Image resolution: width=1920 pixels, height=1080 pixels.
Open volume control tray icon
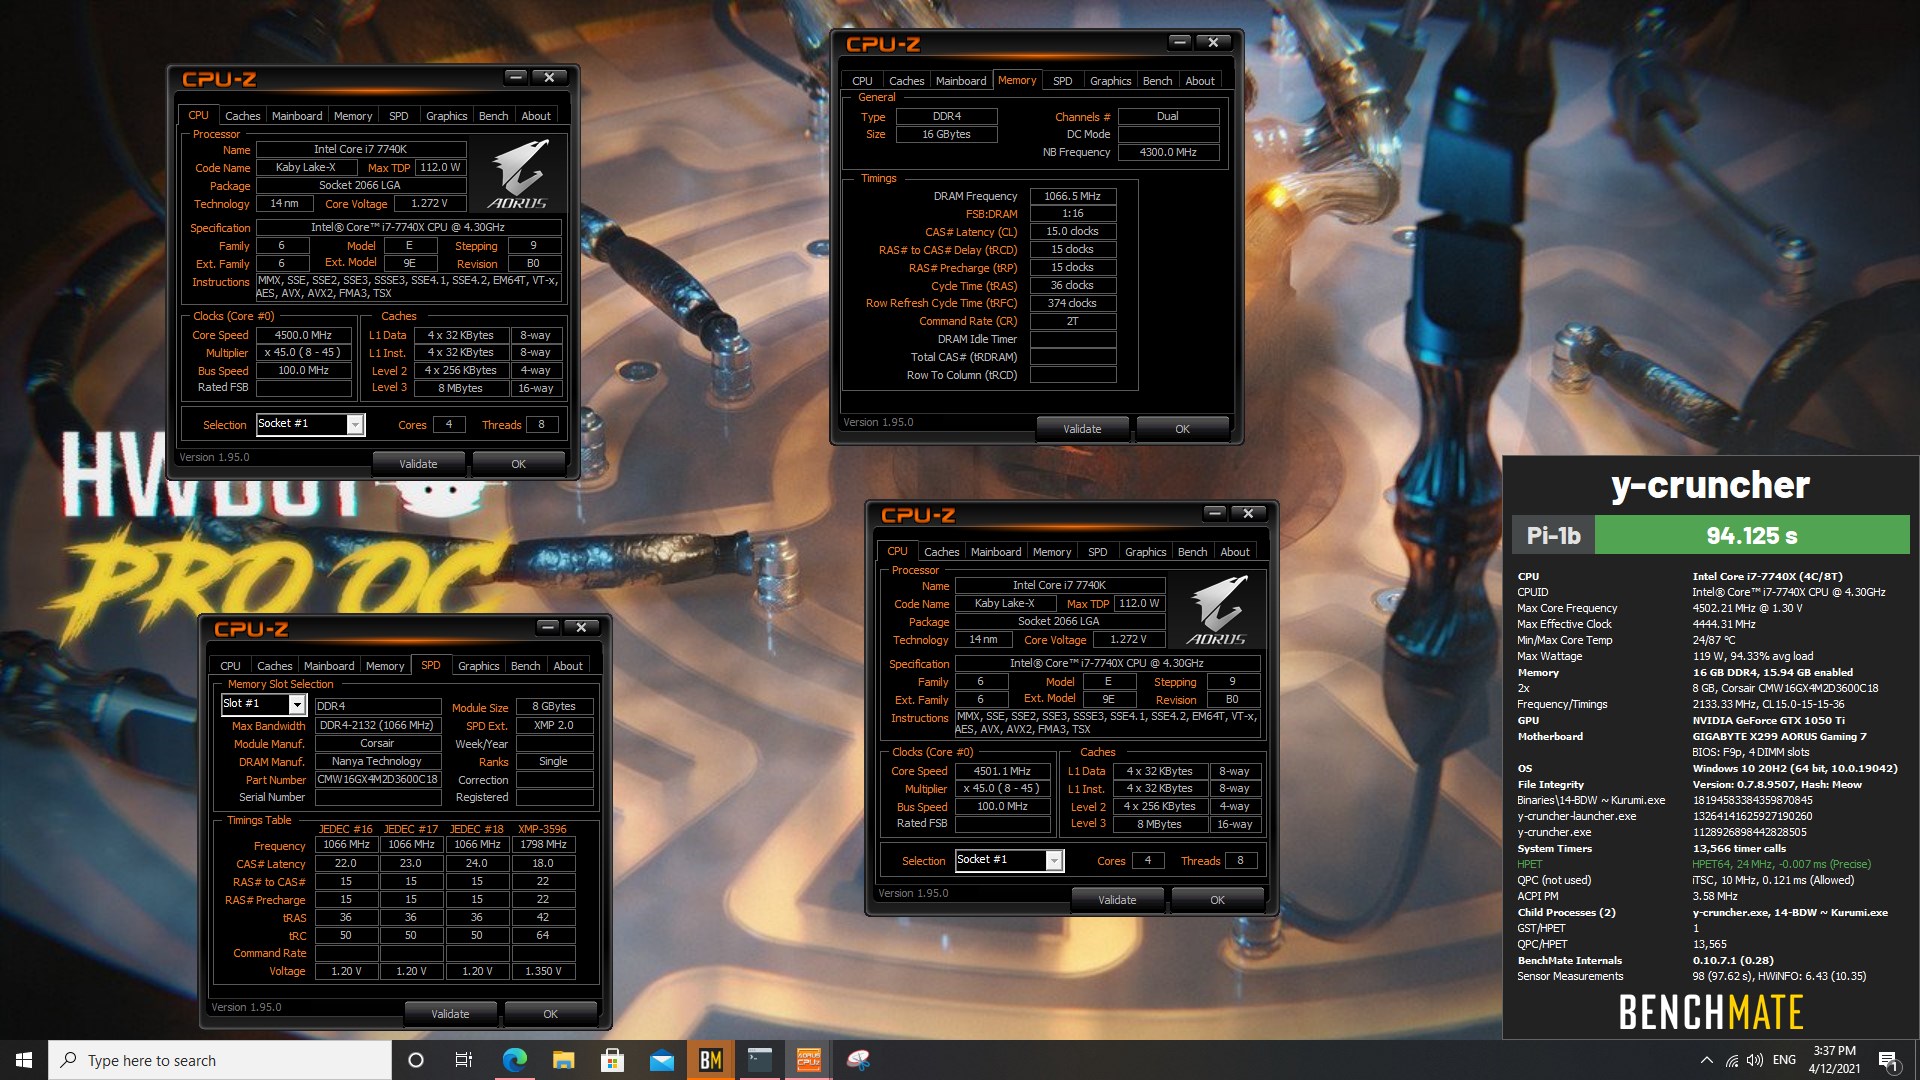coord(1754,1060)
